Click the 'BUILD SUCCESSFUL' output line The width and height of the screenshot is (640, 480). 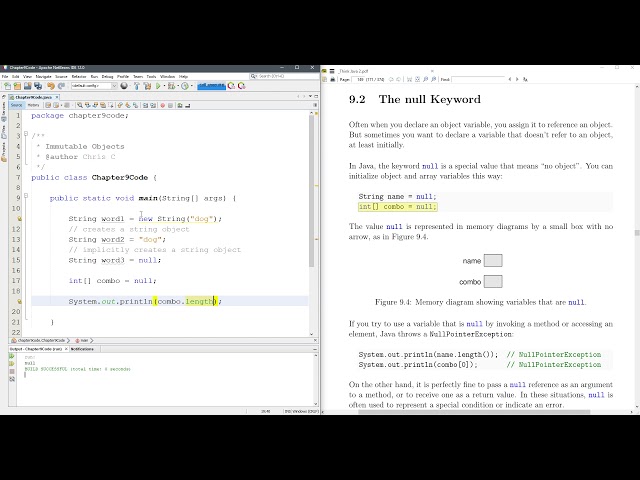pos(78,369)
